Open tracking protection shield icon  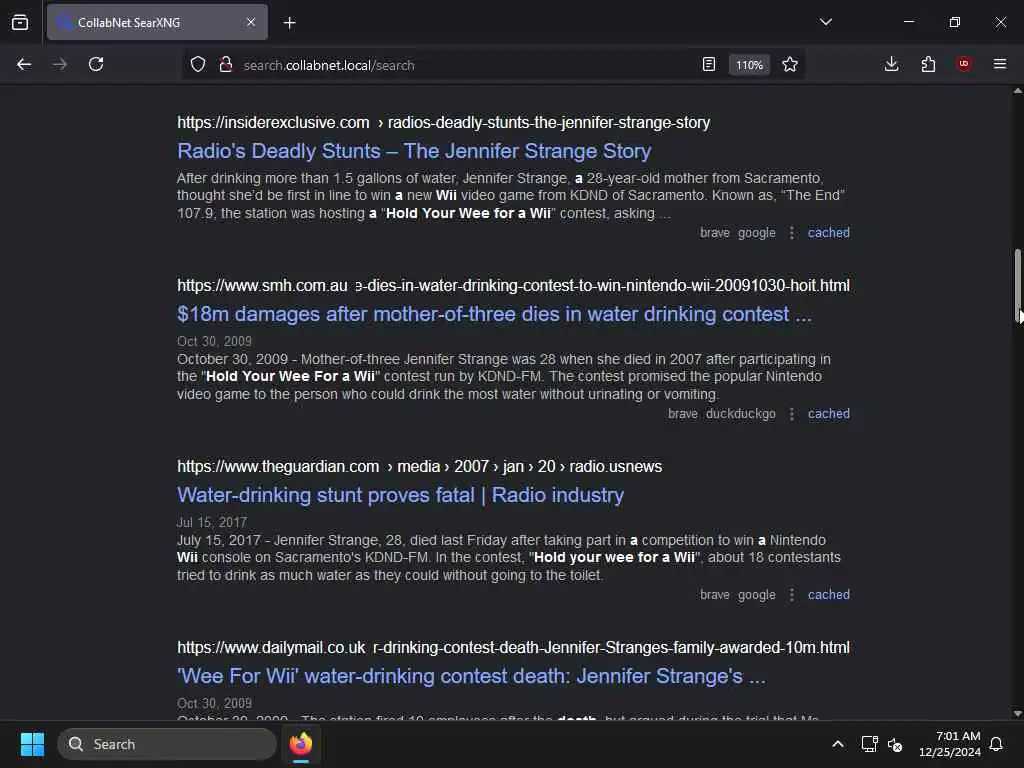[198, 65]
